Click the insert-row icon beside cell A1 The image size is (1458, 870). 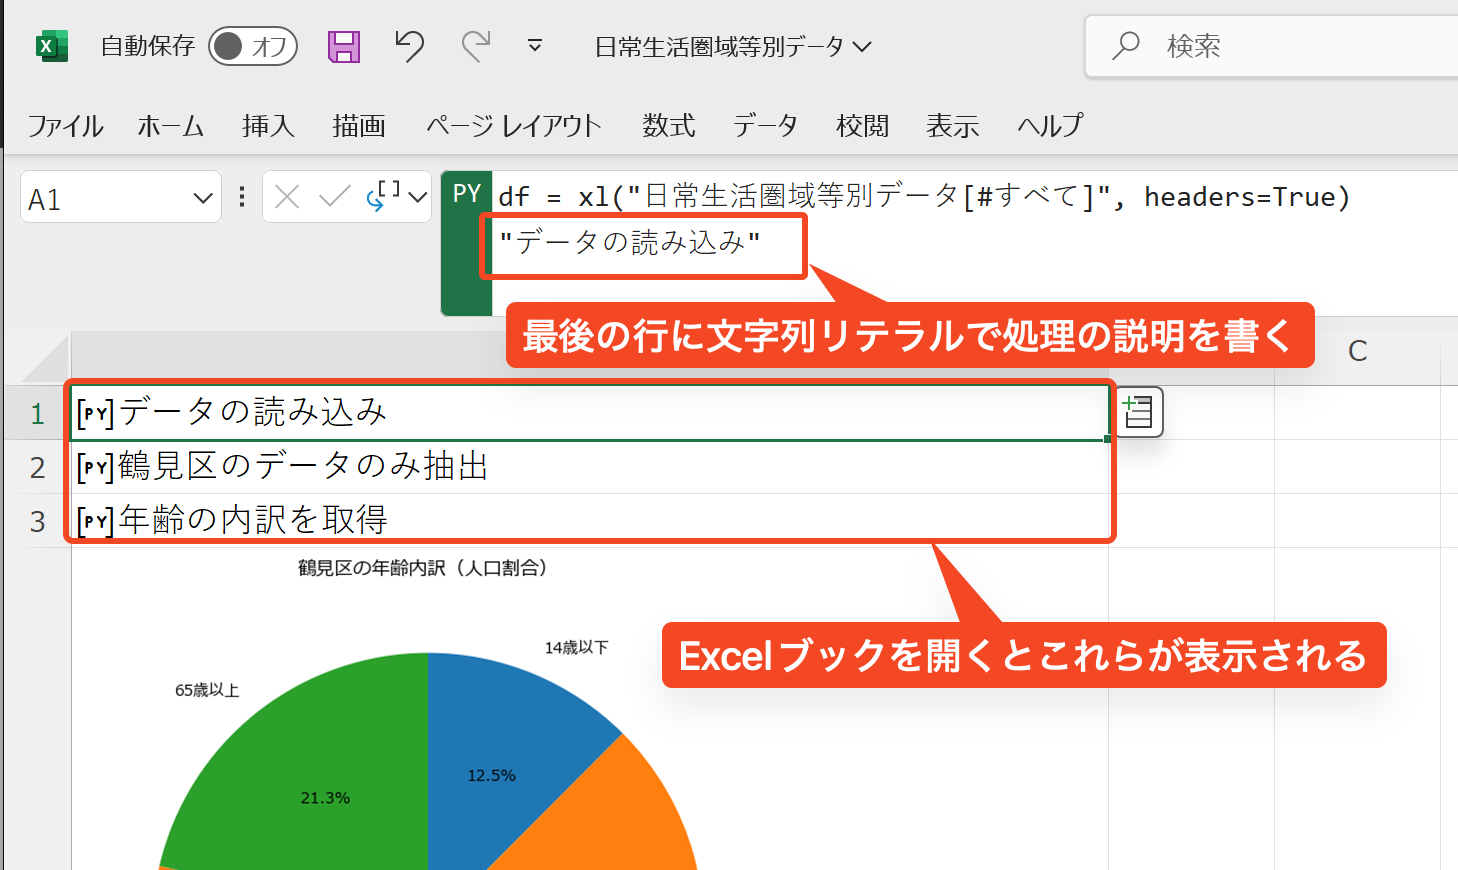[1138, 412]
